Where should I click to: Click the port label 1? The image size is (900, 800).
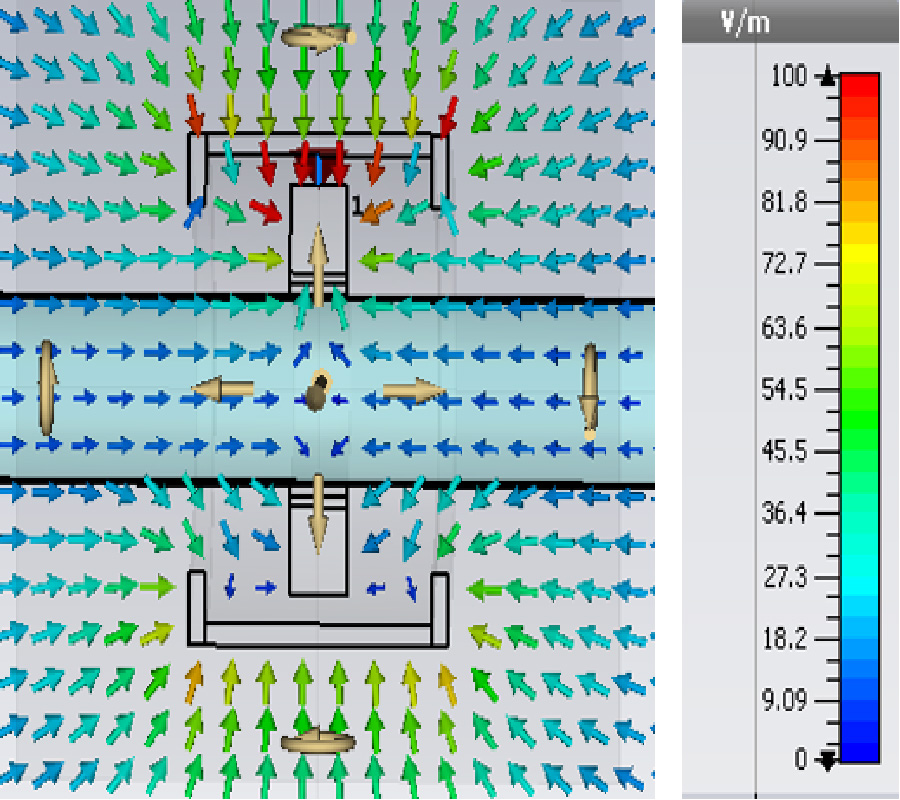pyautogui.click(x=356, y=205)
